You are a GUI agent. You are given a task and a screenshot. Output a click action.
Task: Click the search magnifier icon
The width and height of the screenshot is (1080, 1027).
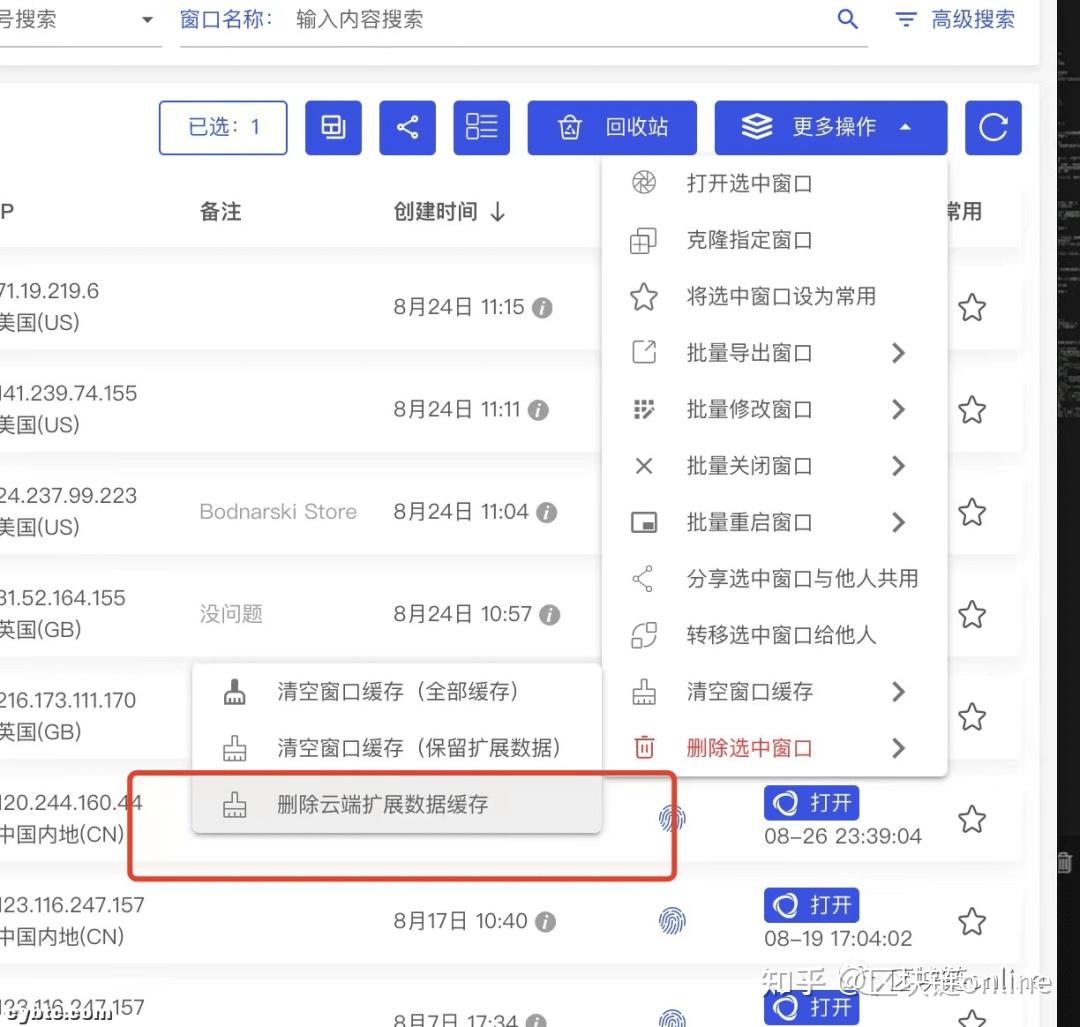(x=847, y=19)
